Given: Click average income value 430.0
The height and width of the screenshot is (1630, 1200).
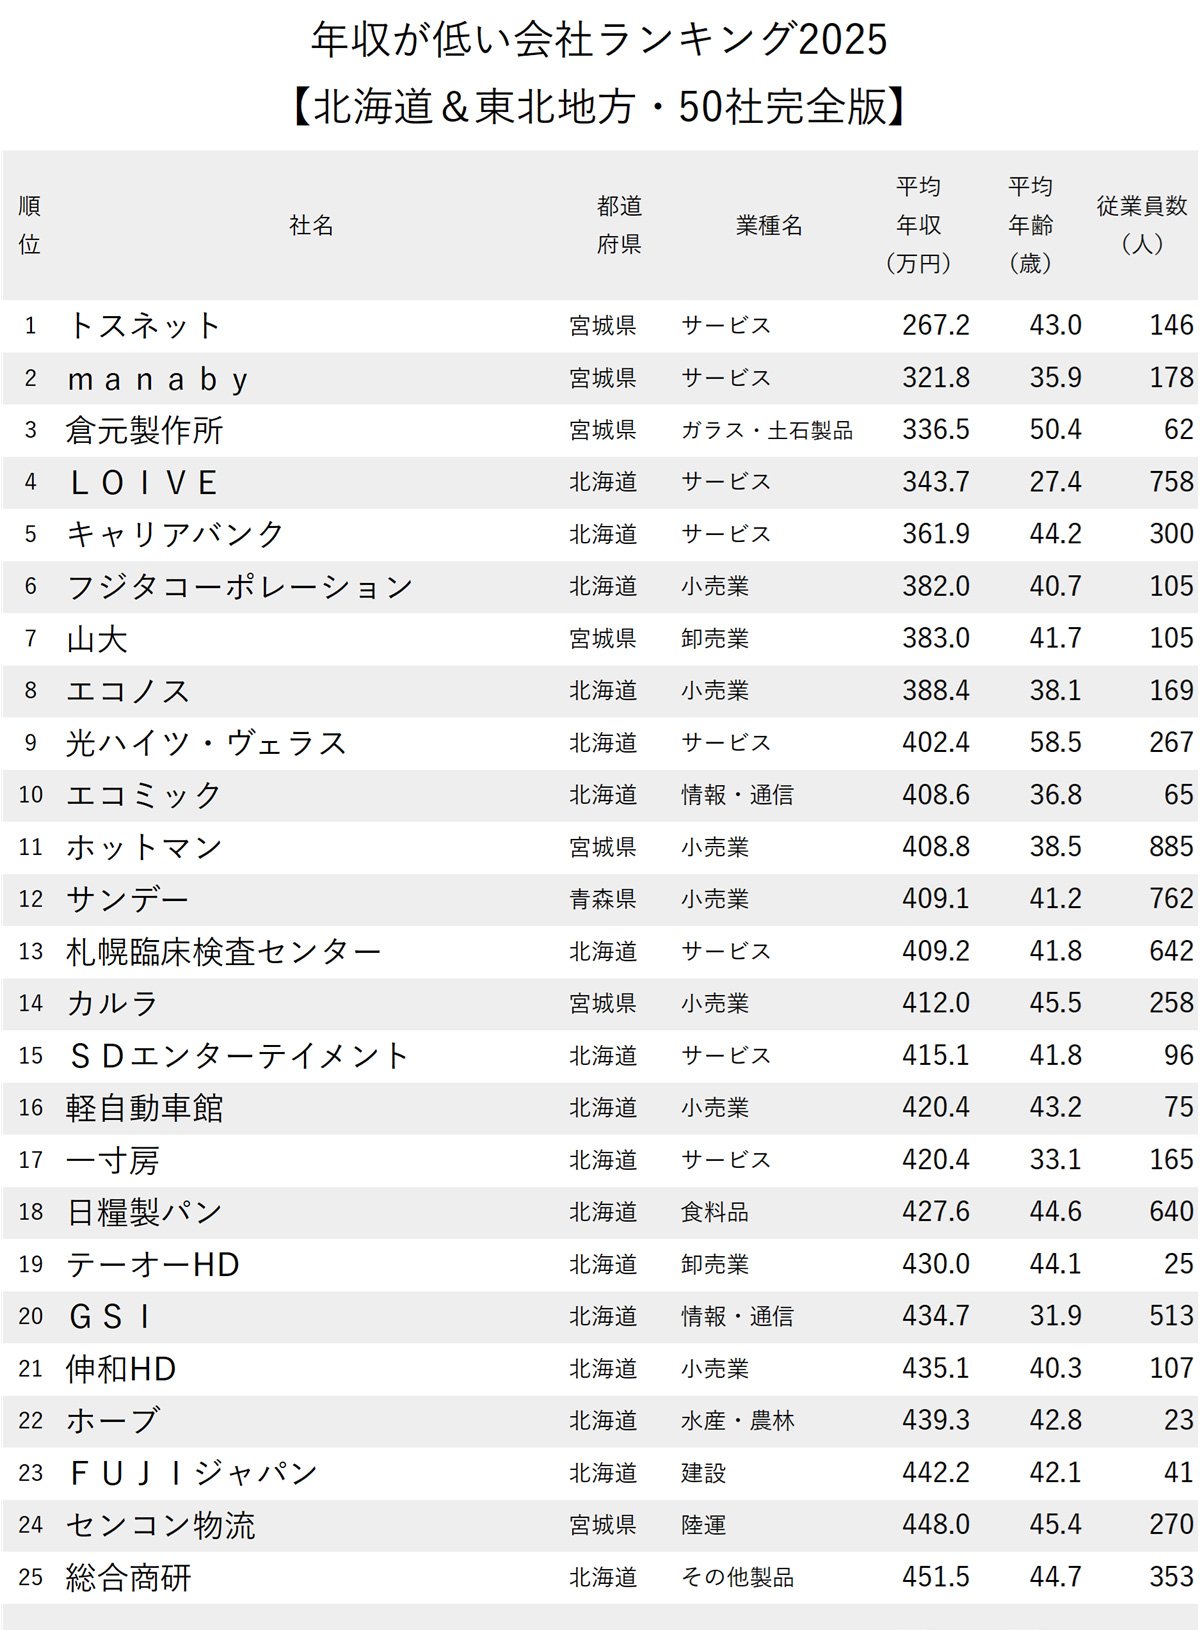Looking at the screenshot, I should pos(936,1263).
